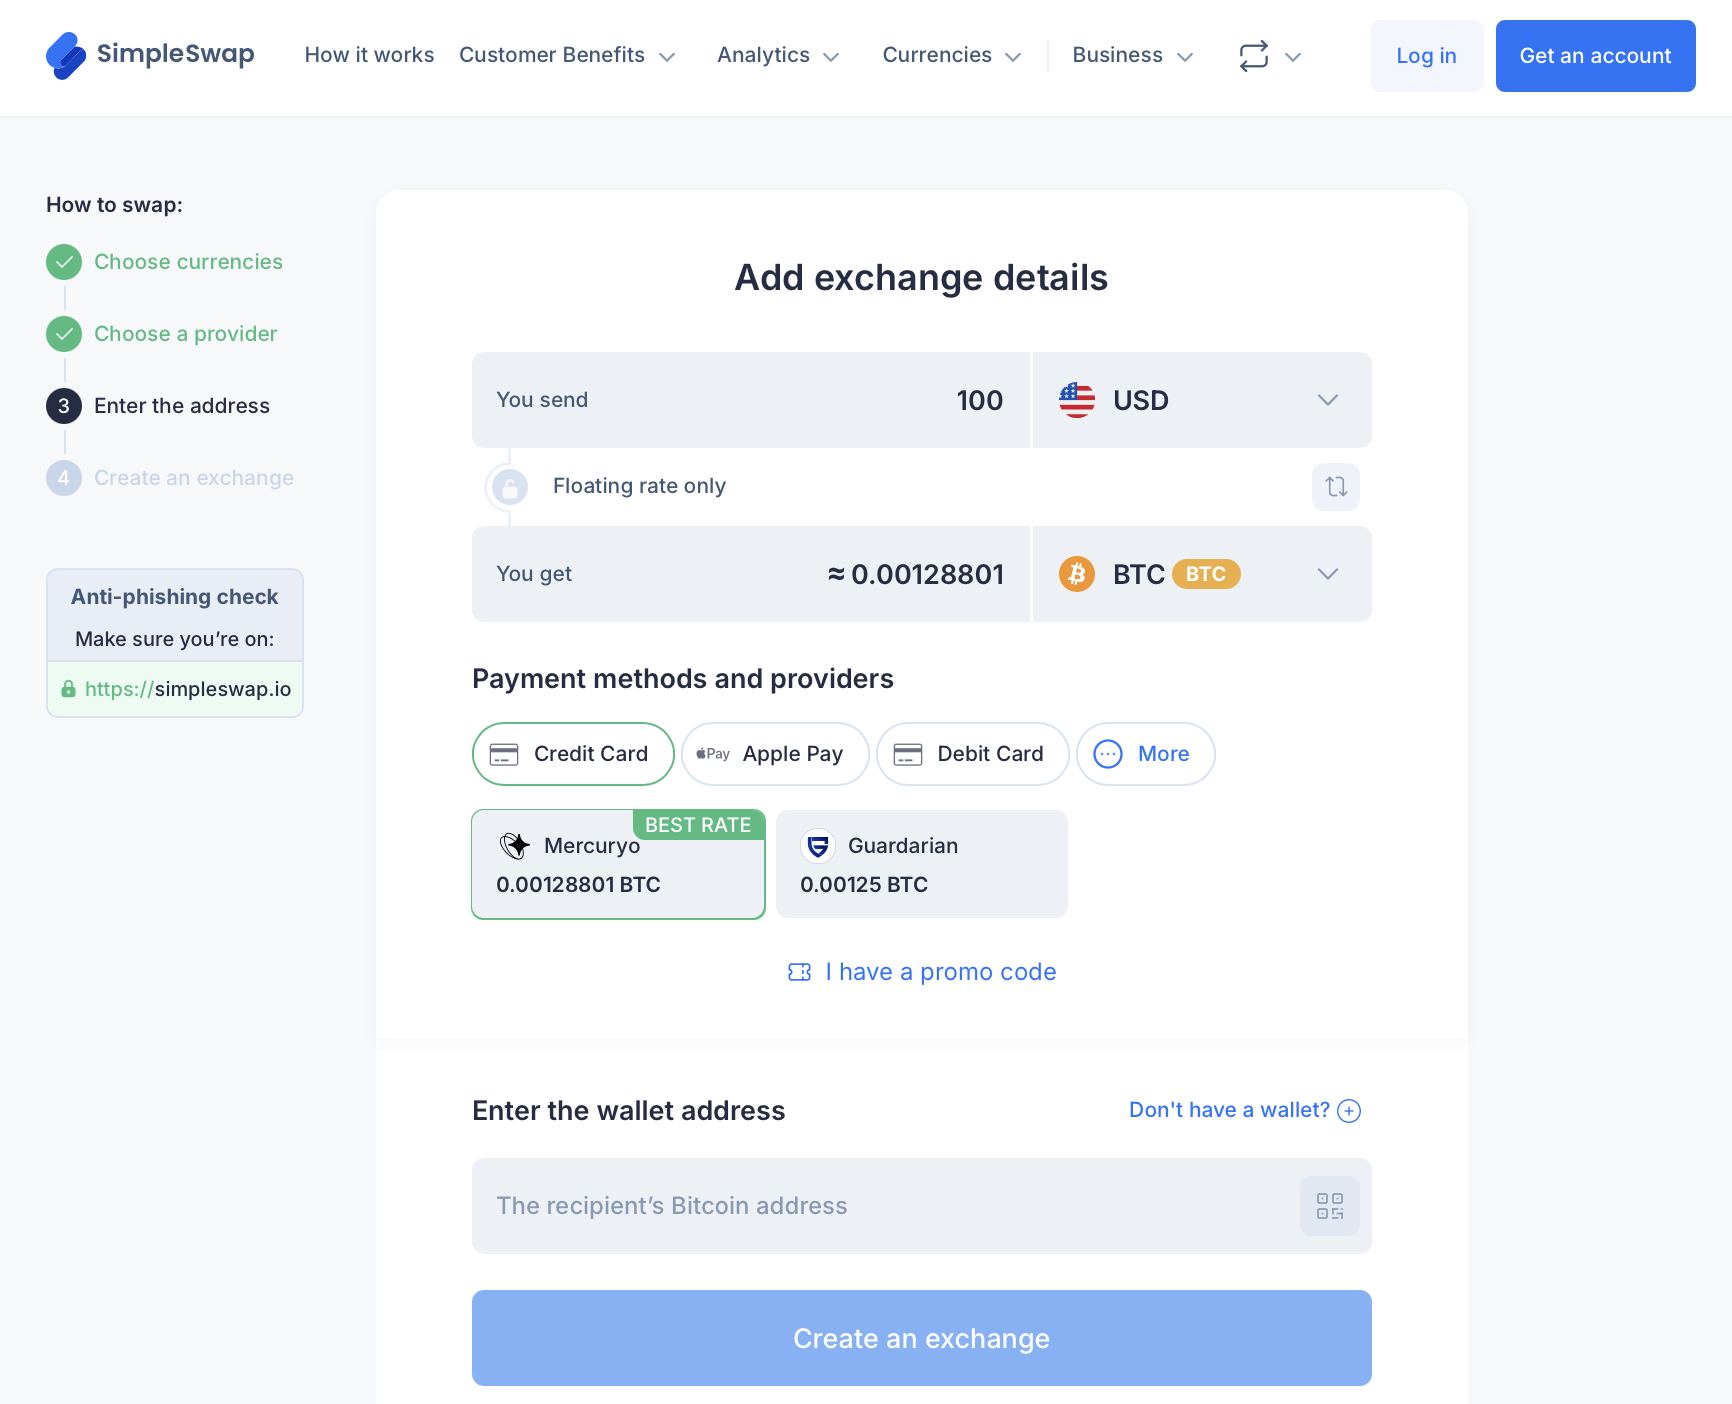Screen dimensions: 1732x1404
Task: Click the QR code scan icon
Action: click(1329, 1206)
